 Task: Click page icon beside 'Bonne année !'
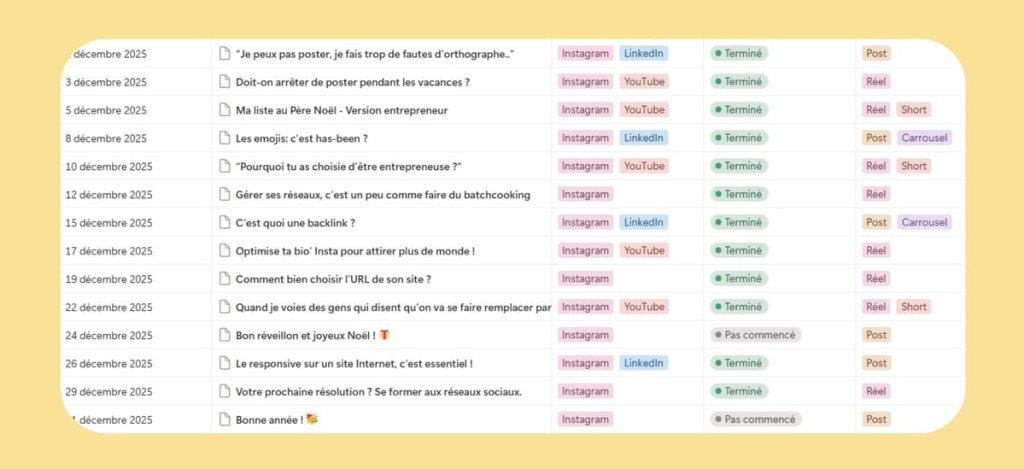[224, 419]
